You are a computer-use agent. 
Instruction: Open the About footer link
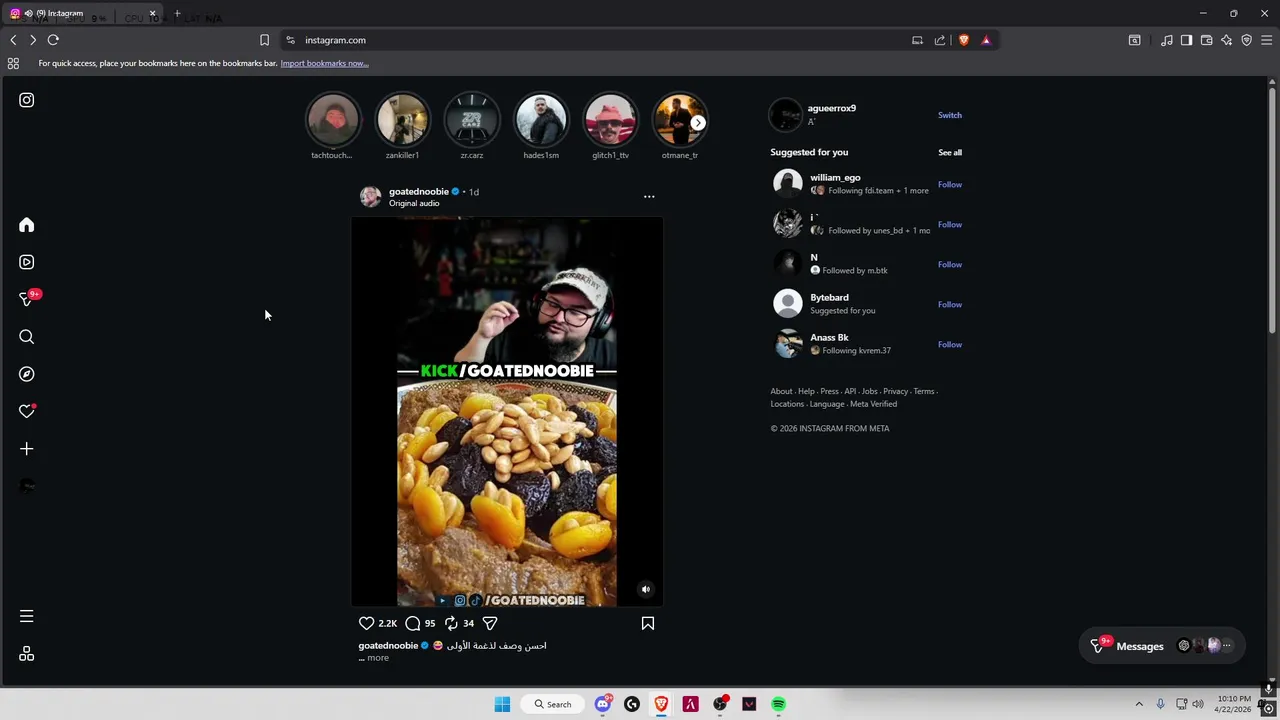pyautogui.click(x=781, y=391)
